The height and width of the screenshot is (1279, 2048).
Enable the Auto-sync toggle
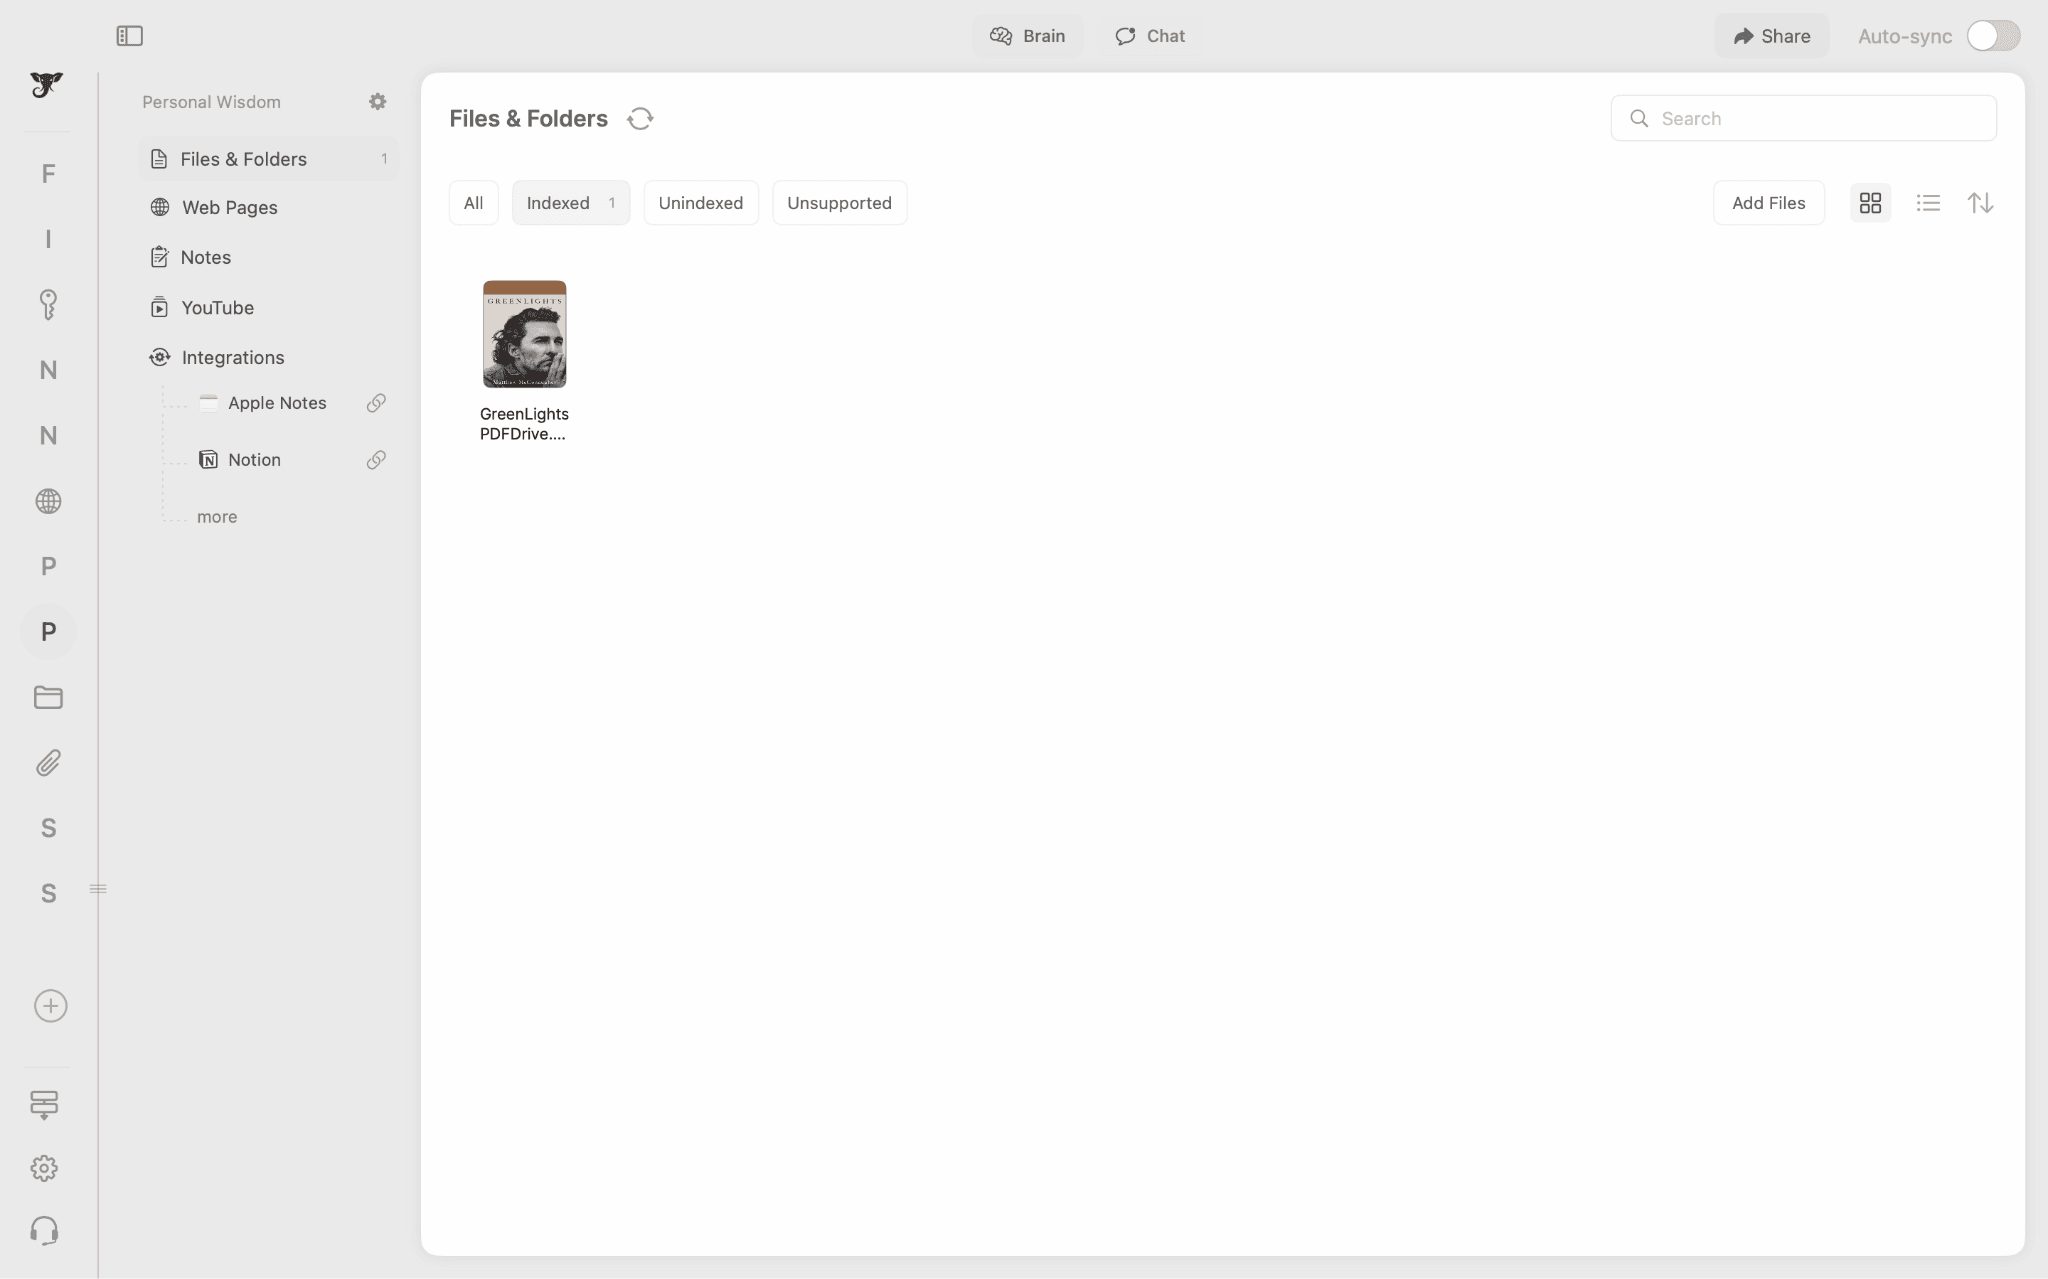click(x=1992, y=36)
